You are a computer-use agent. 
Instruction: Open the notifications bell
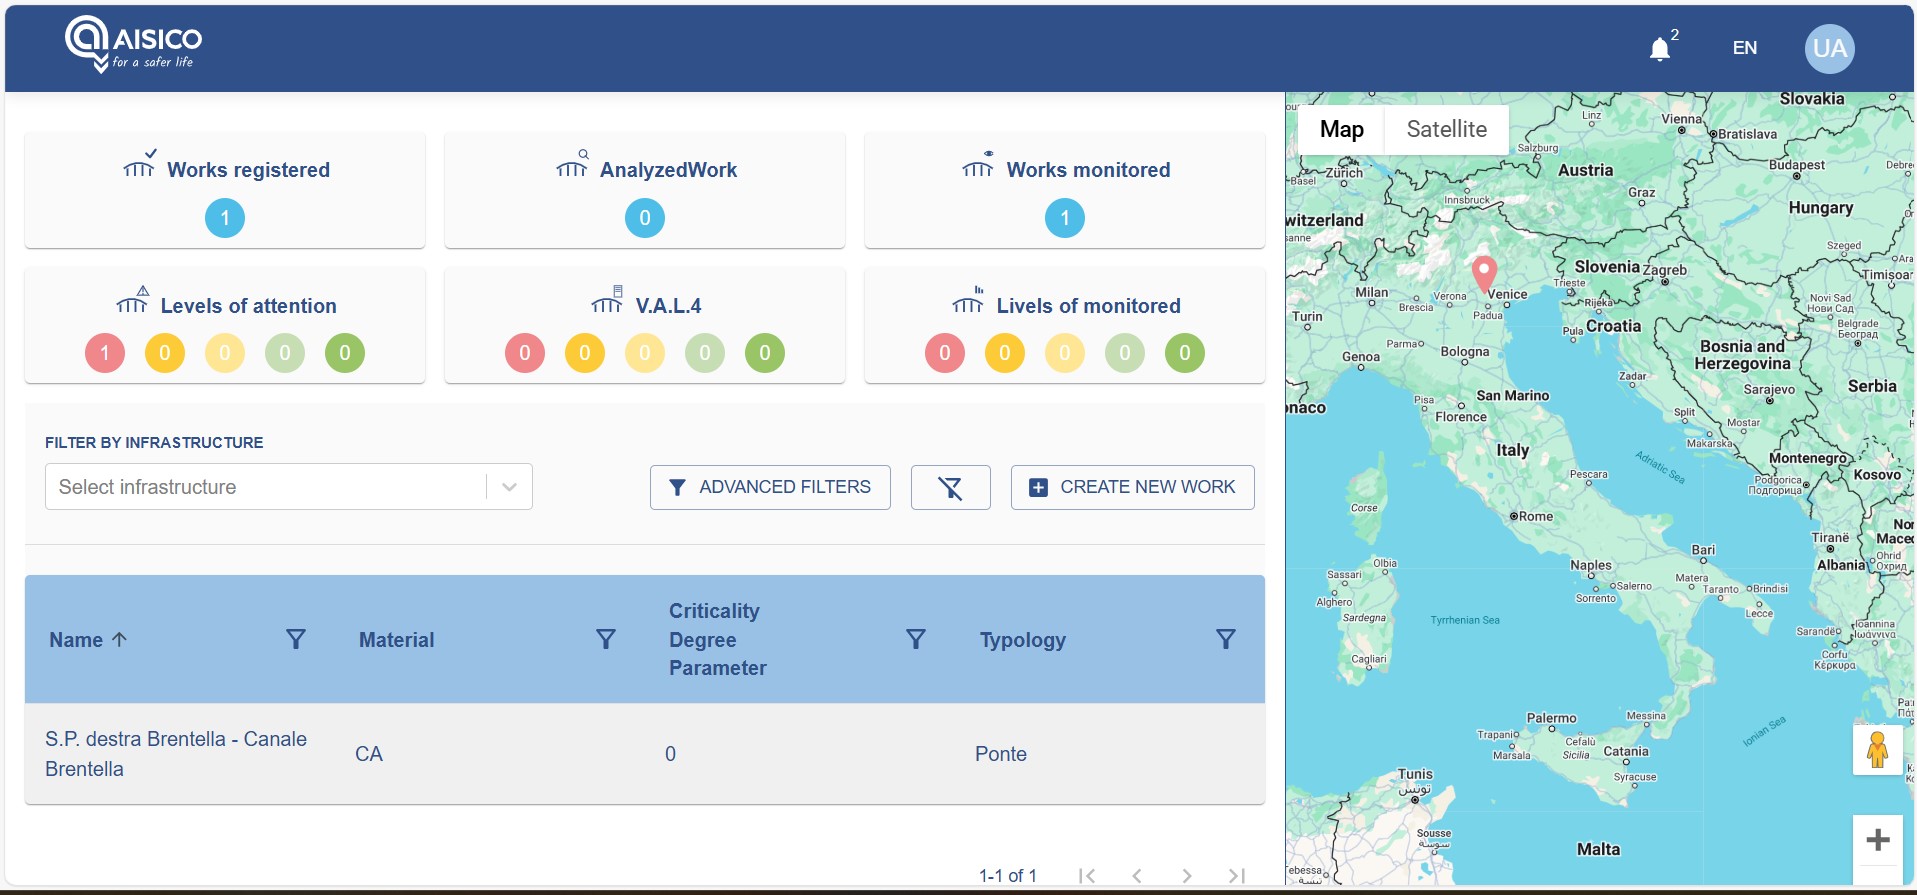coord(1660,49)
